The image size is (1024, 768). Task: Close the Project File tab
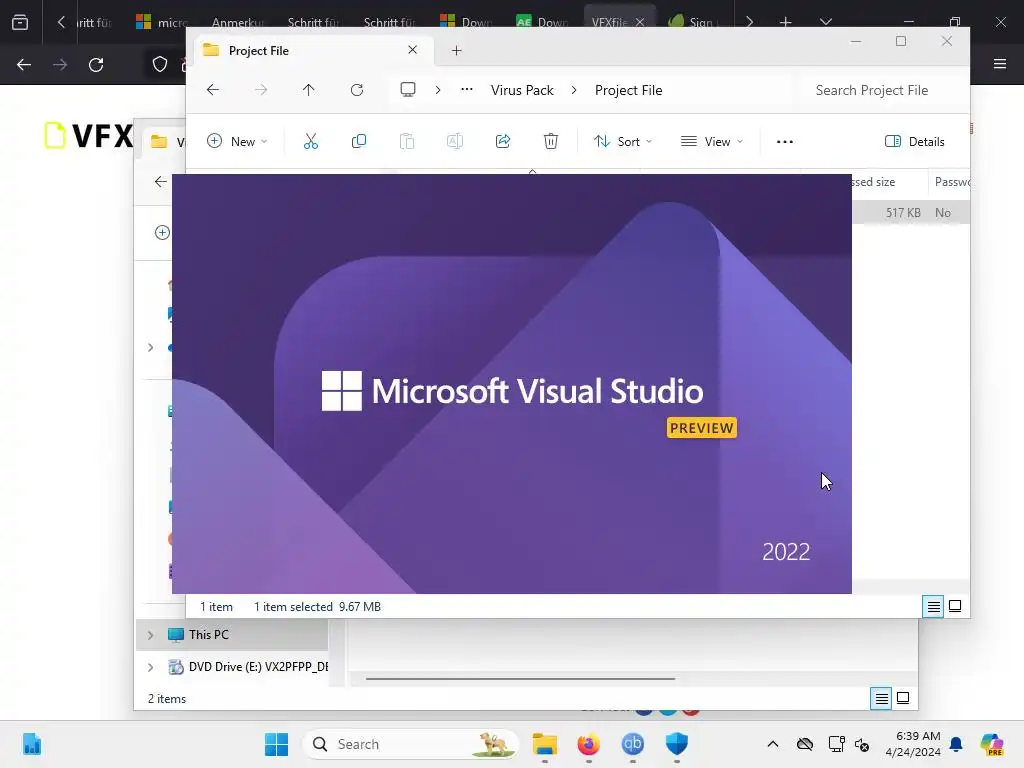point(412,50)
